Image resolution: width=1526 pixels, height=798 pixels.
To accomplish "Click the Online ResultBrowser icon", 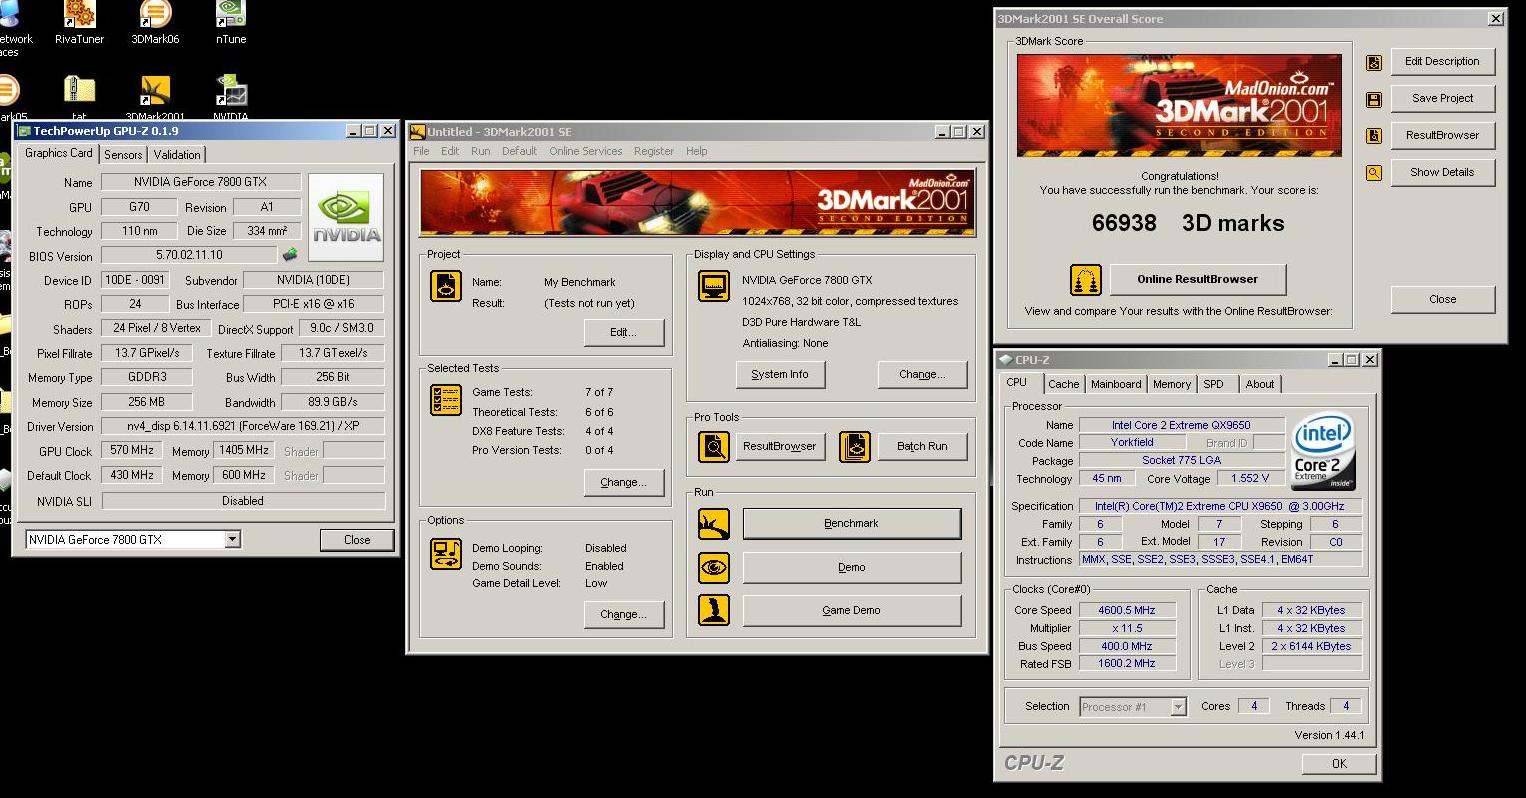I will pos(1086,280).
